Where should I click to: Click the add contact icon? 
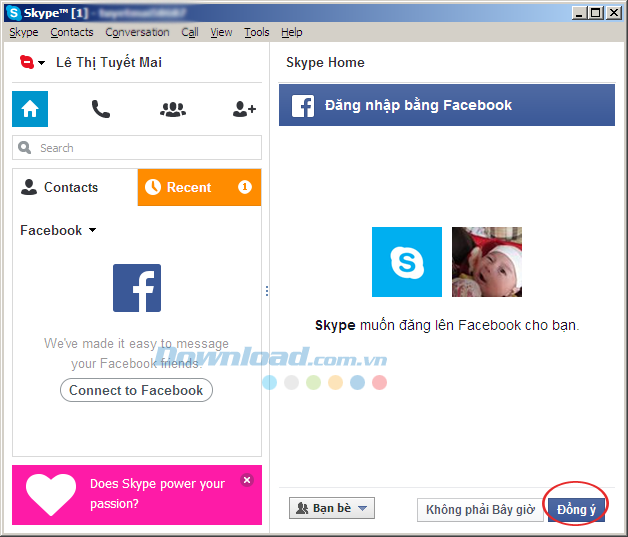244,109
